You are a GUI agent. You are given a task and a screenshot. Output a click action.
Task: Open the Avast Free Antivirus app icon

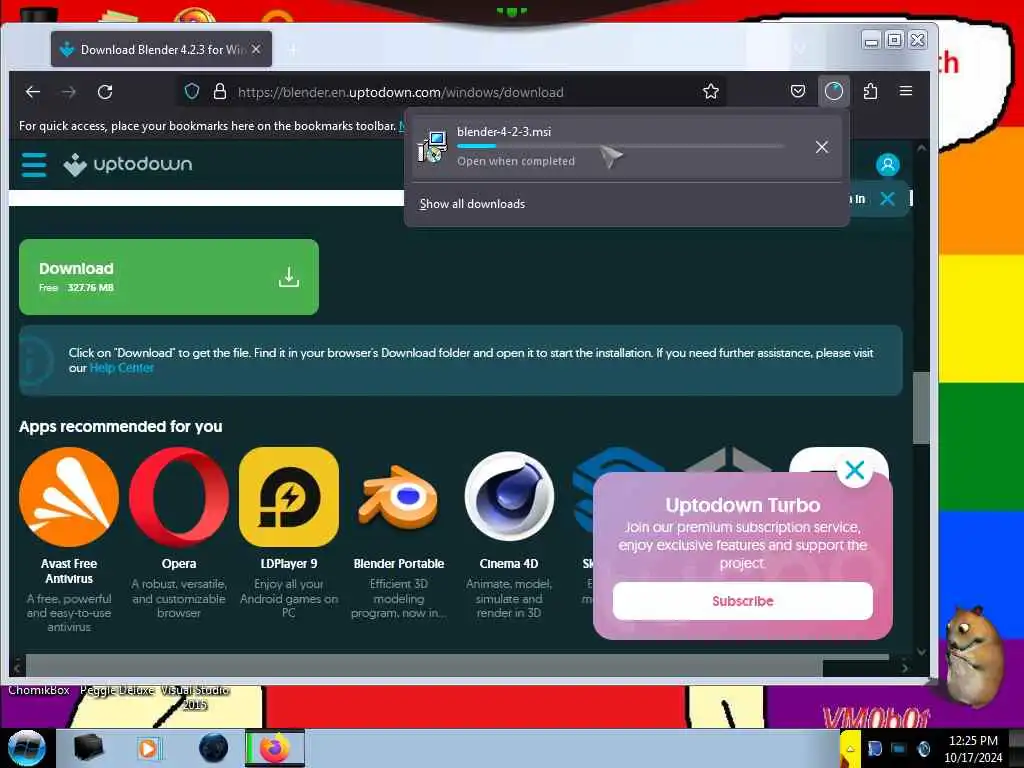tap(69, 497)
